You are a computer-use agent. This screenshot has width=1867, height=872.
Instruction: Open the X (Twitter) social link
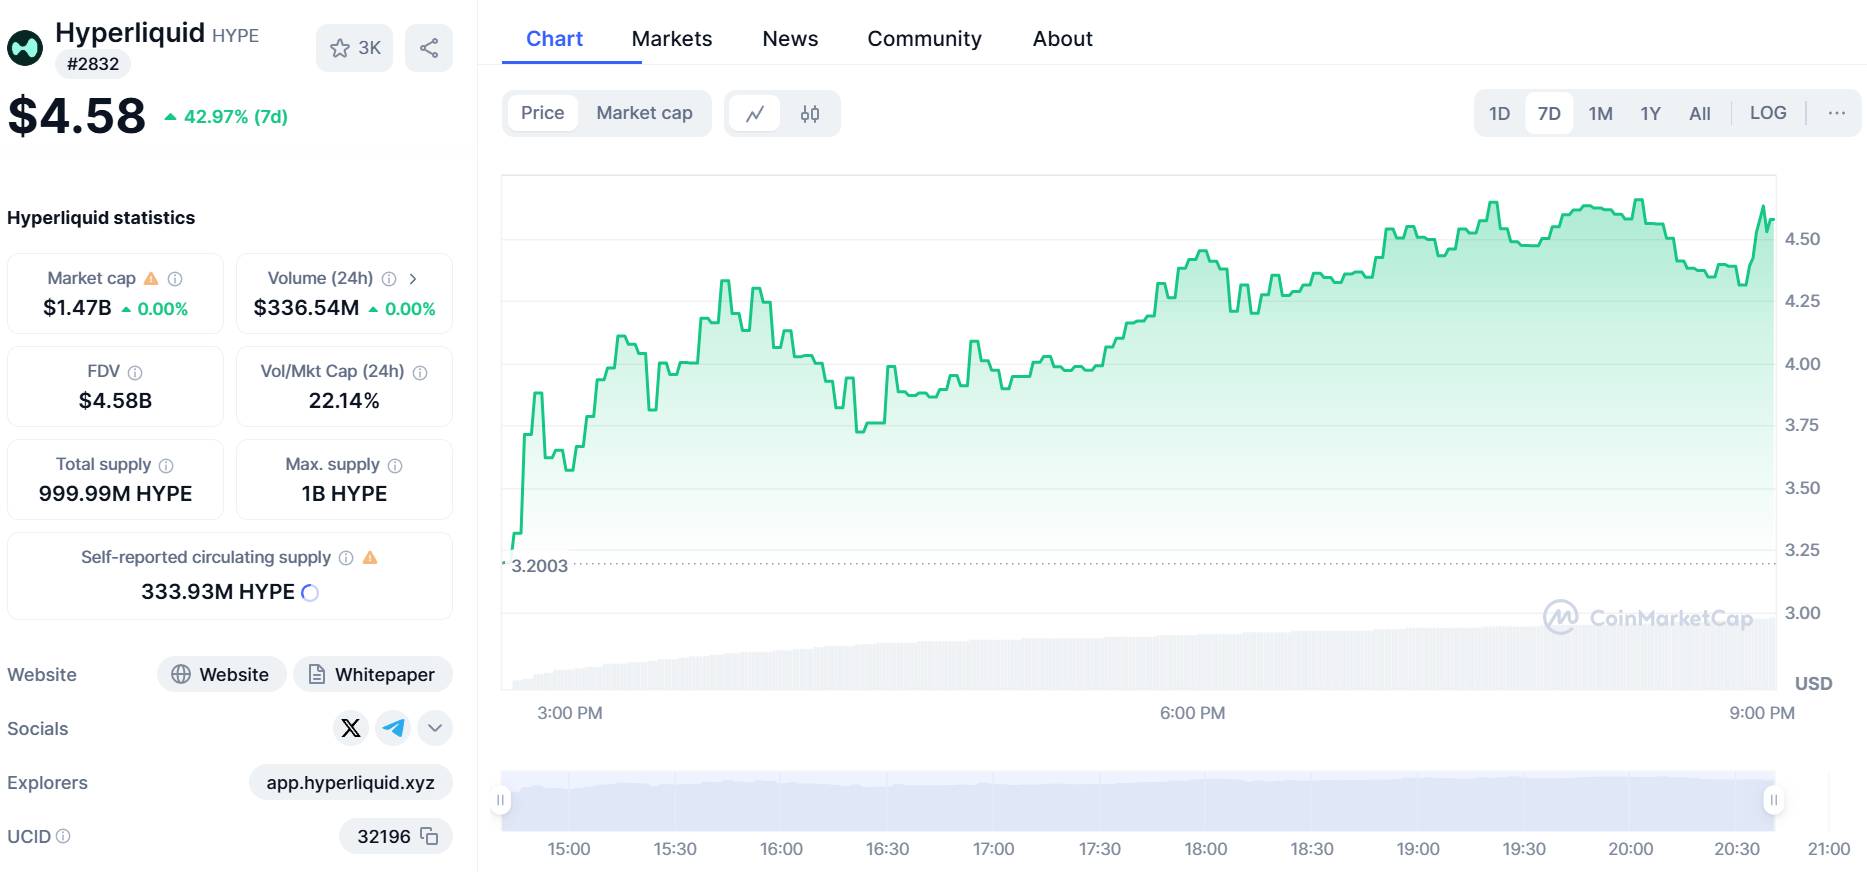(x=351, y=728)
